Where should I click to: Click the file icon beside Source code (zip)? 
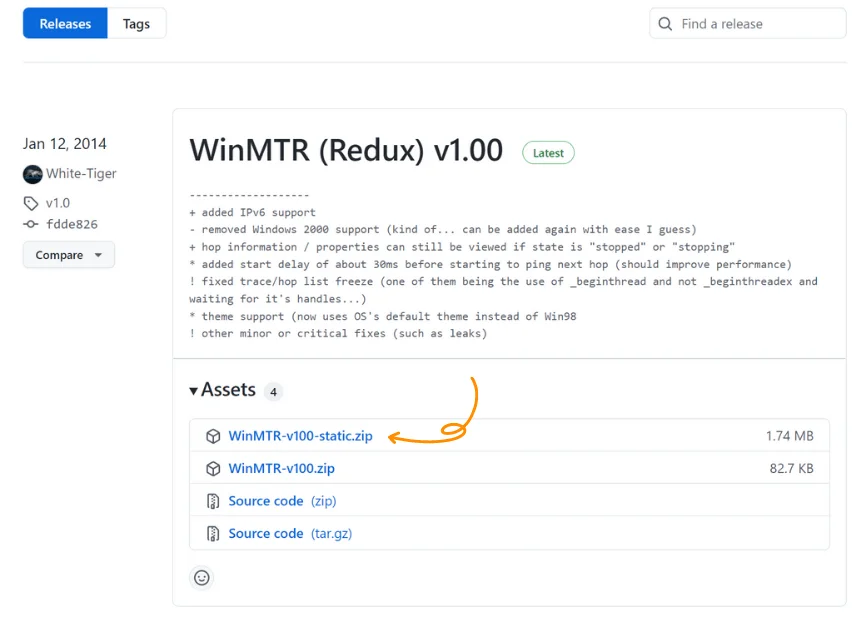[213, 501]
